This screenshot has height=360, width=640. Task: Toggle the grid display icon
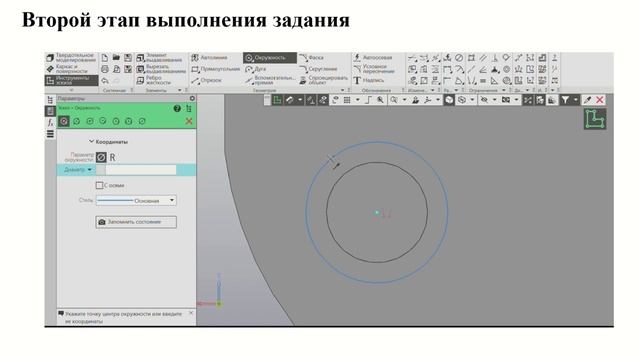(x=347, y=100)
